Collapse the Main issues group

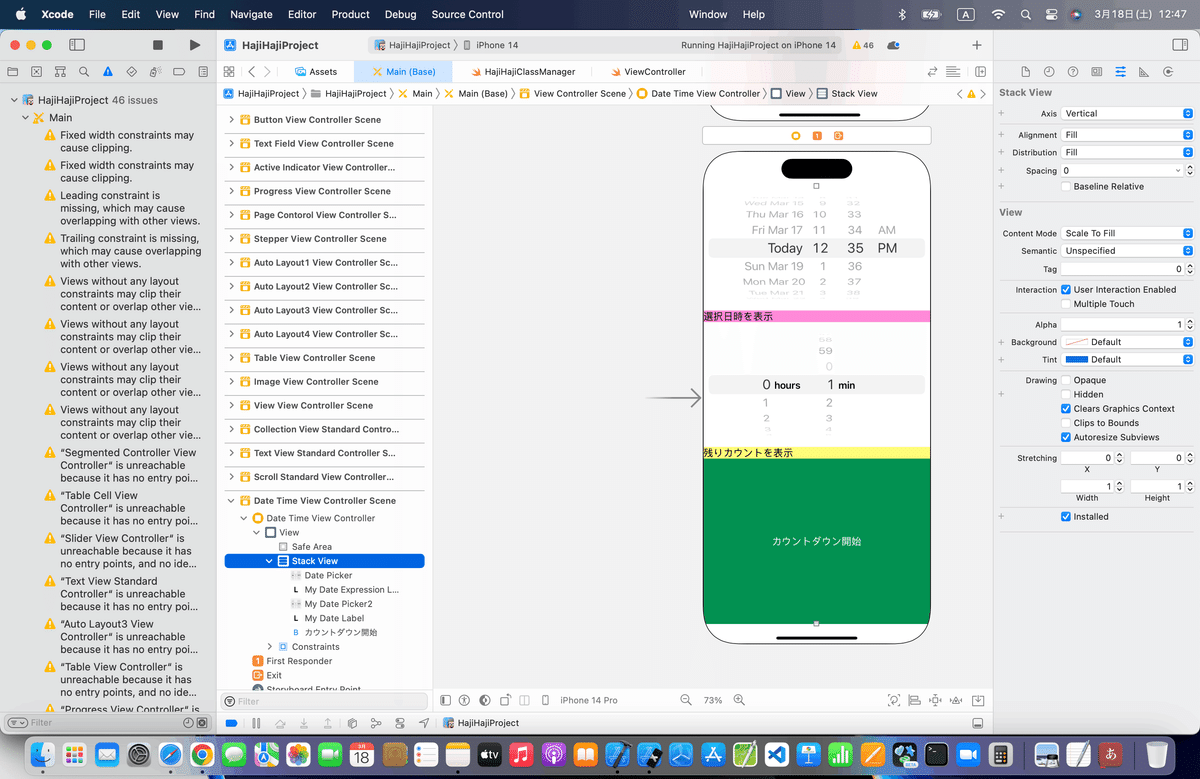click(25, 118)
